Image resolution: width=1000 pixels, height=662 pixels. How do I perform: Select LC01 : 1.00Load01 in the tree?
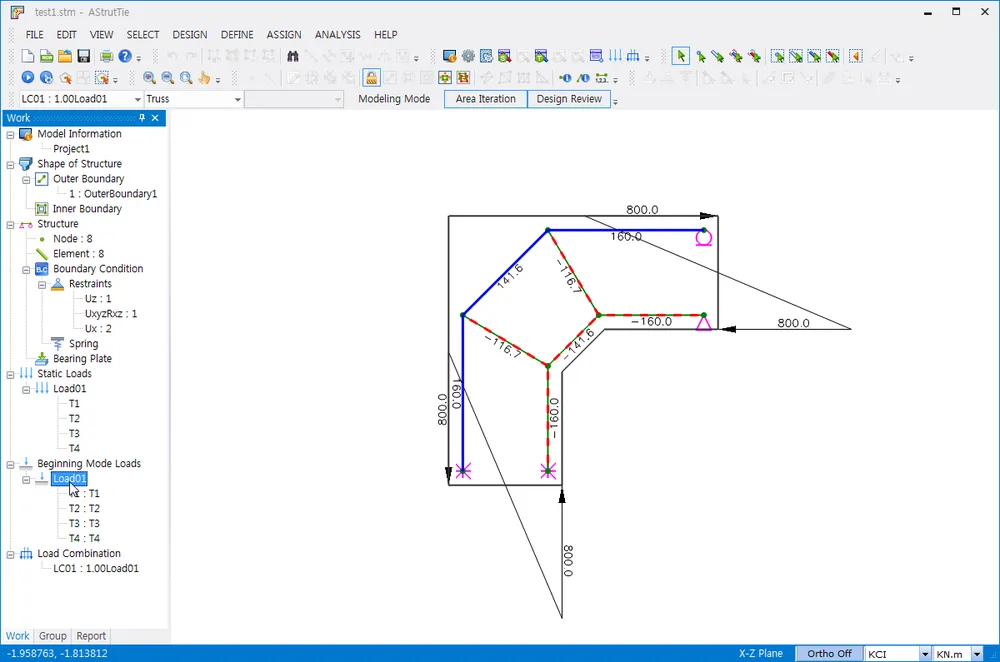coord(96,568)
